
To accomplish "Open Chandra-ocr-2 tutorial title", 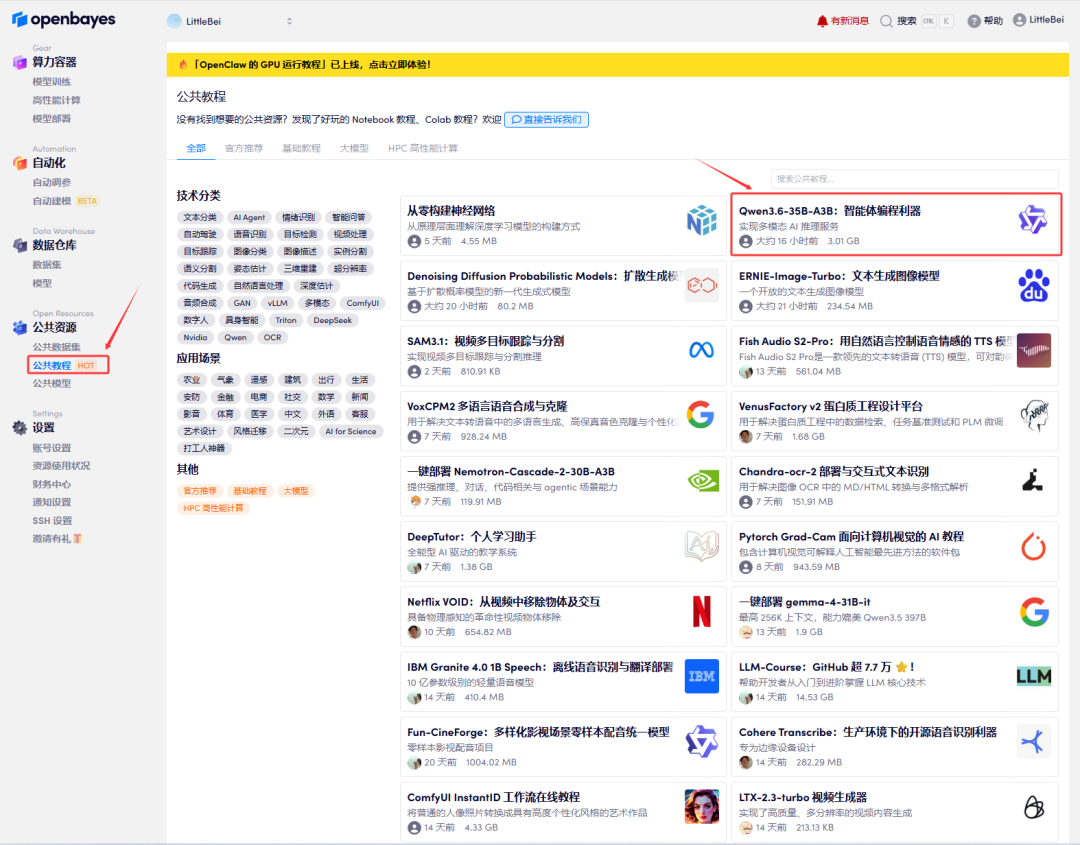I will 834,472.
